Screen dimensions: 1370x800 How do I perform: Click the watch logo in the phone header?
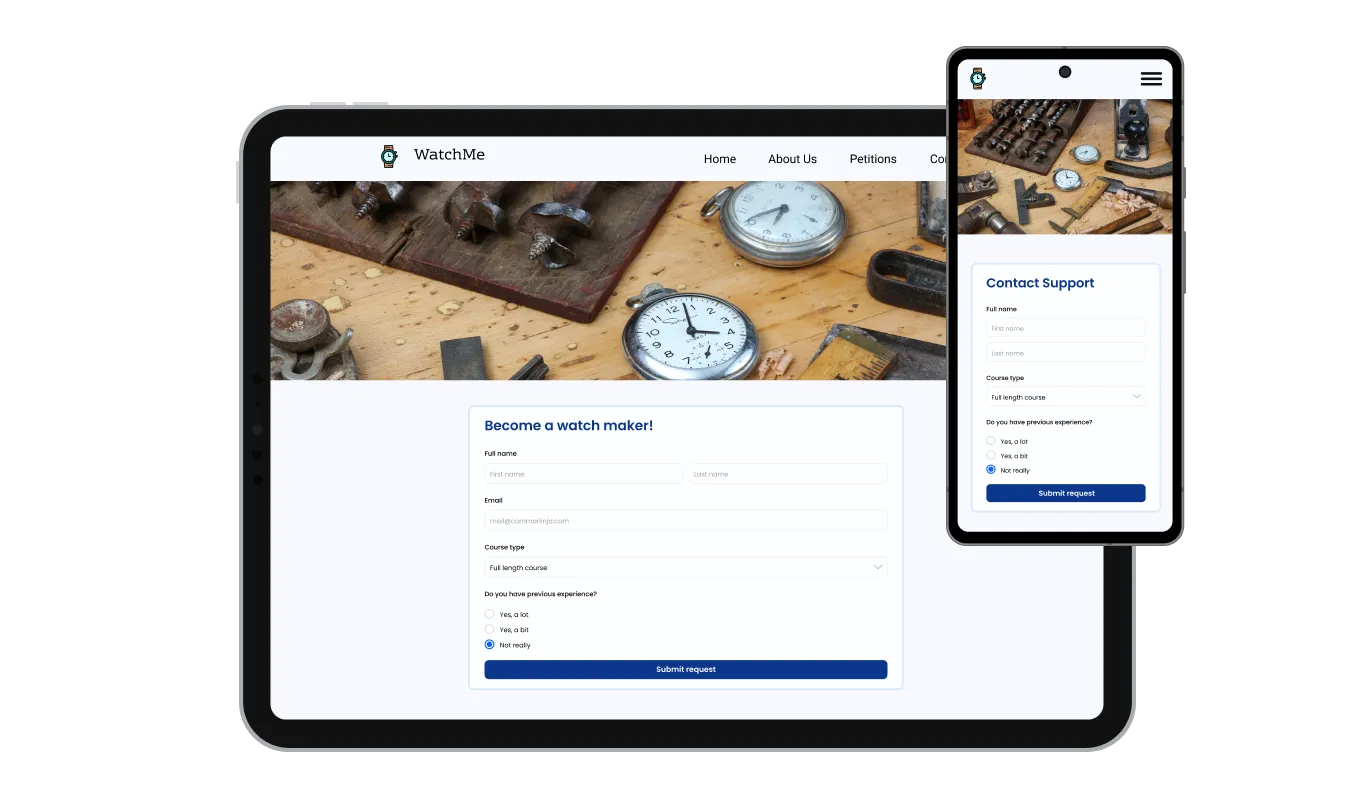(978, 79)
